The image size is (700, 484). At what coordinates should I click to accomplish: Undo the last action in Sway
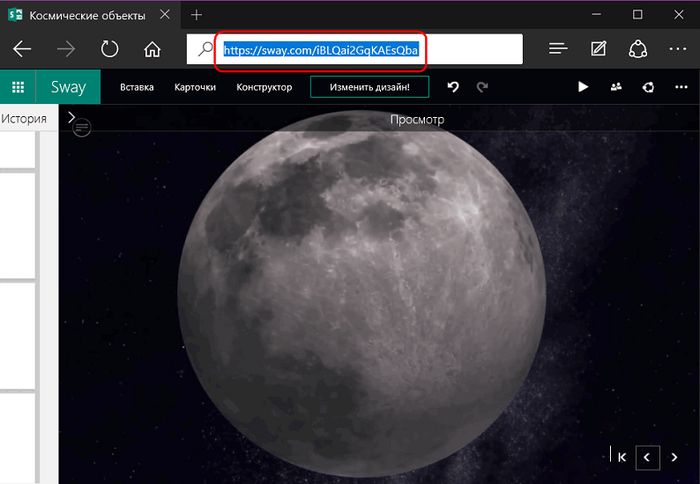click(x=453, y=88)
